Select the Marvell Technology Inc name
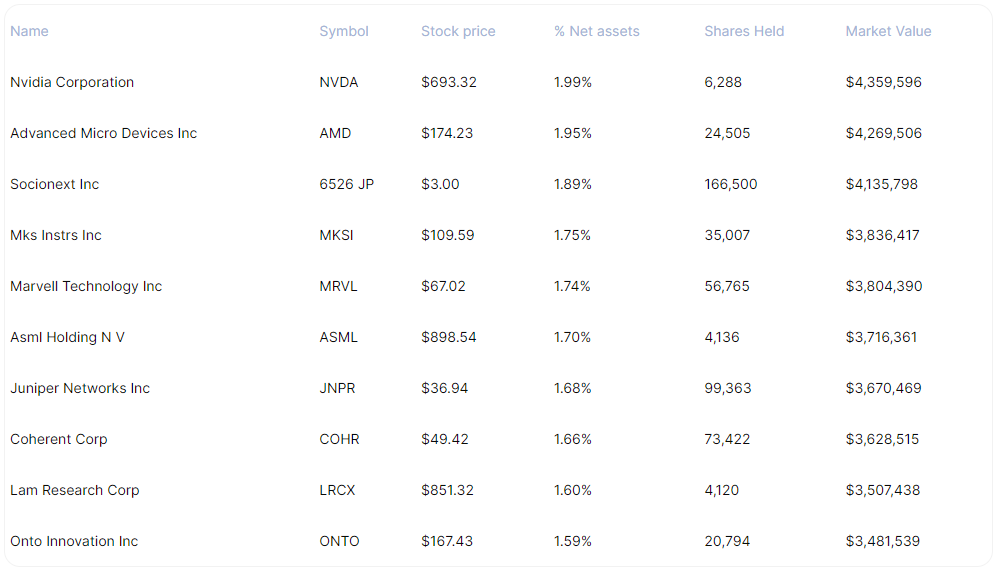 (86, 286)
